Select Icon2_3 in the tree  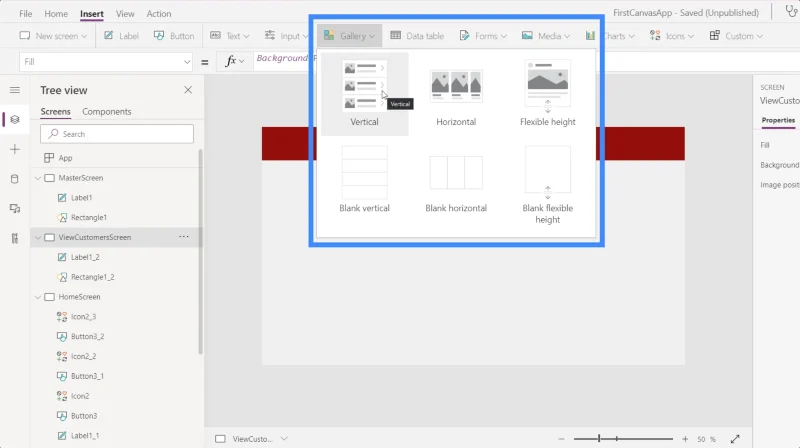click(x=83, y=317)
